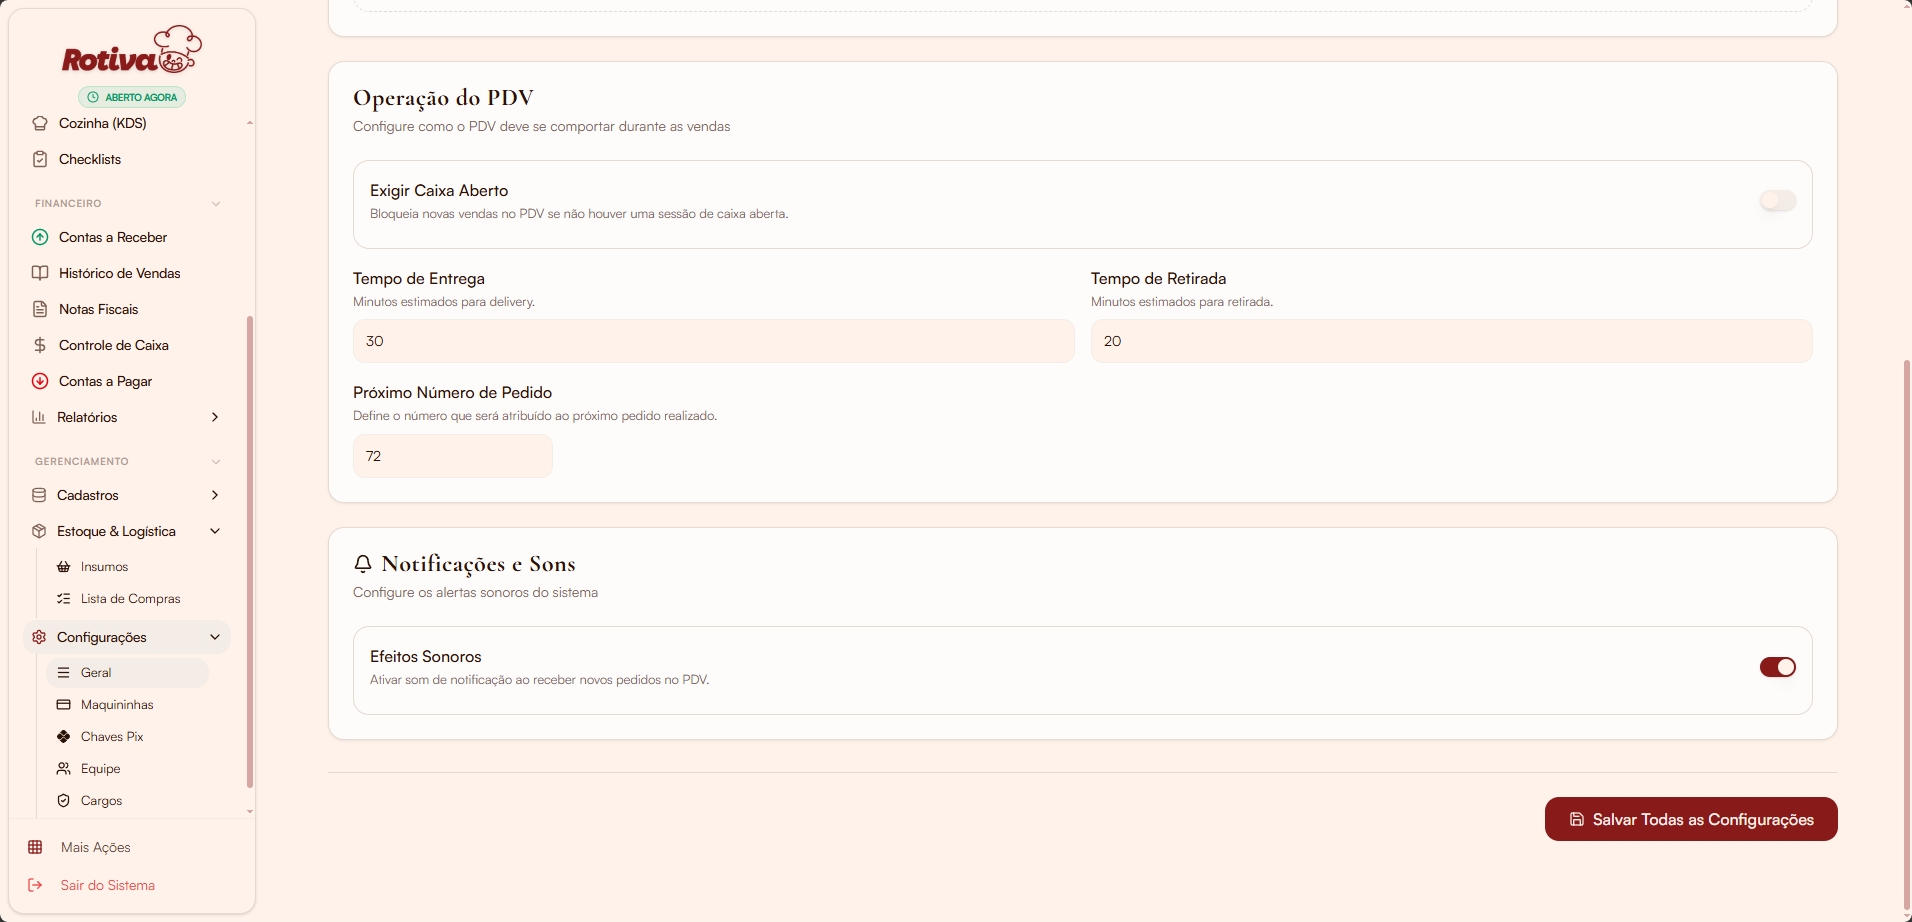Click the Sair do Sistema logout icon
1912x922 pixels.
[x=35, y=885]
